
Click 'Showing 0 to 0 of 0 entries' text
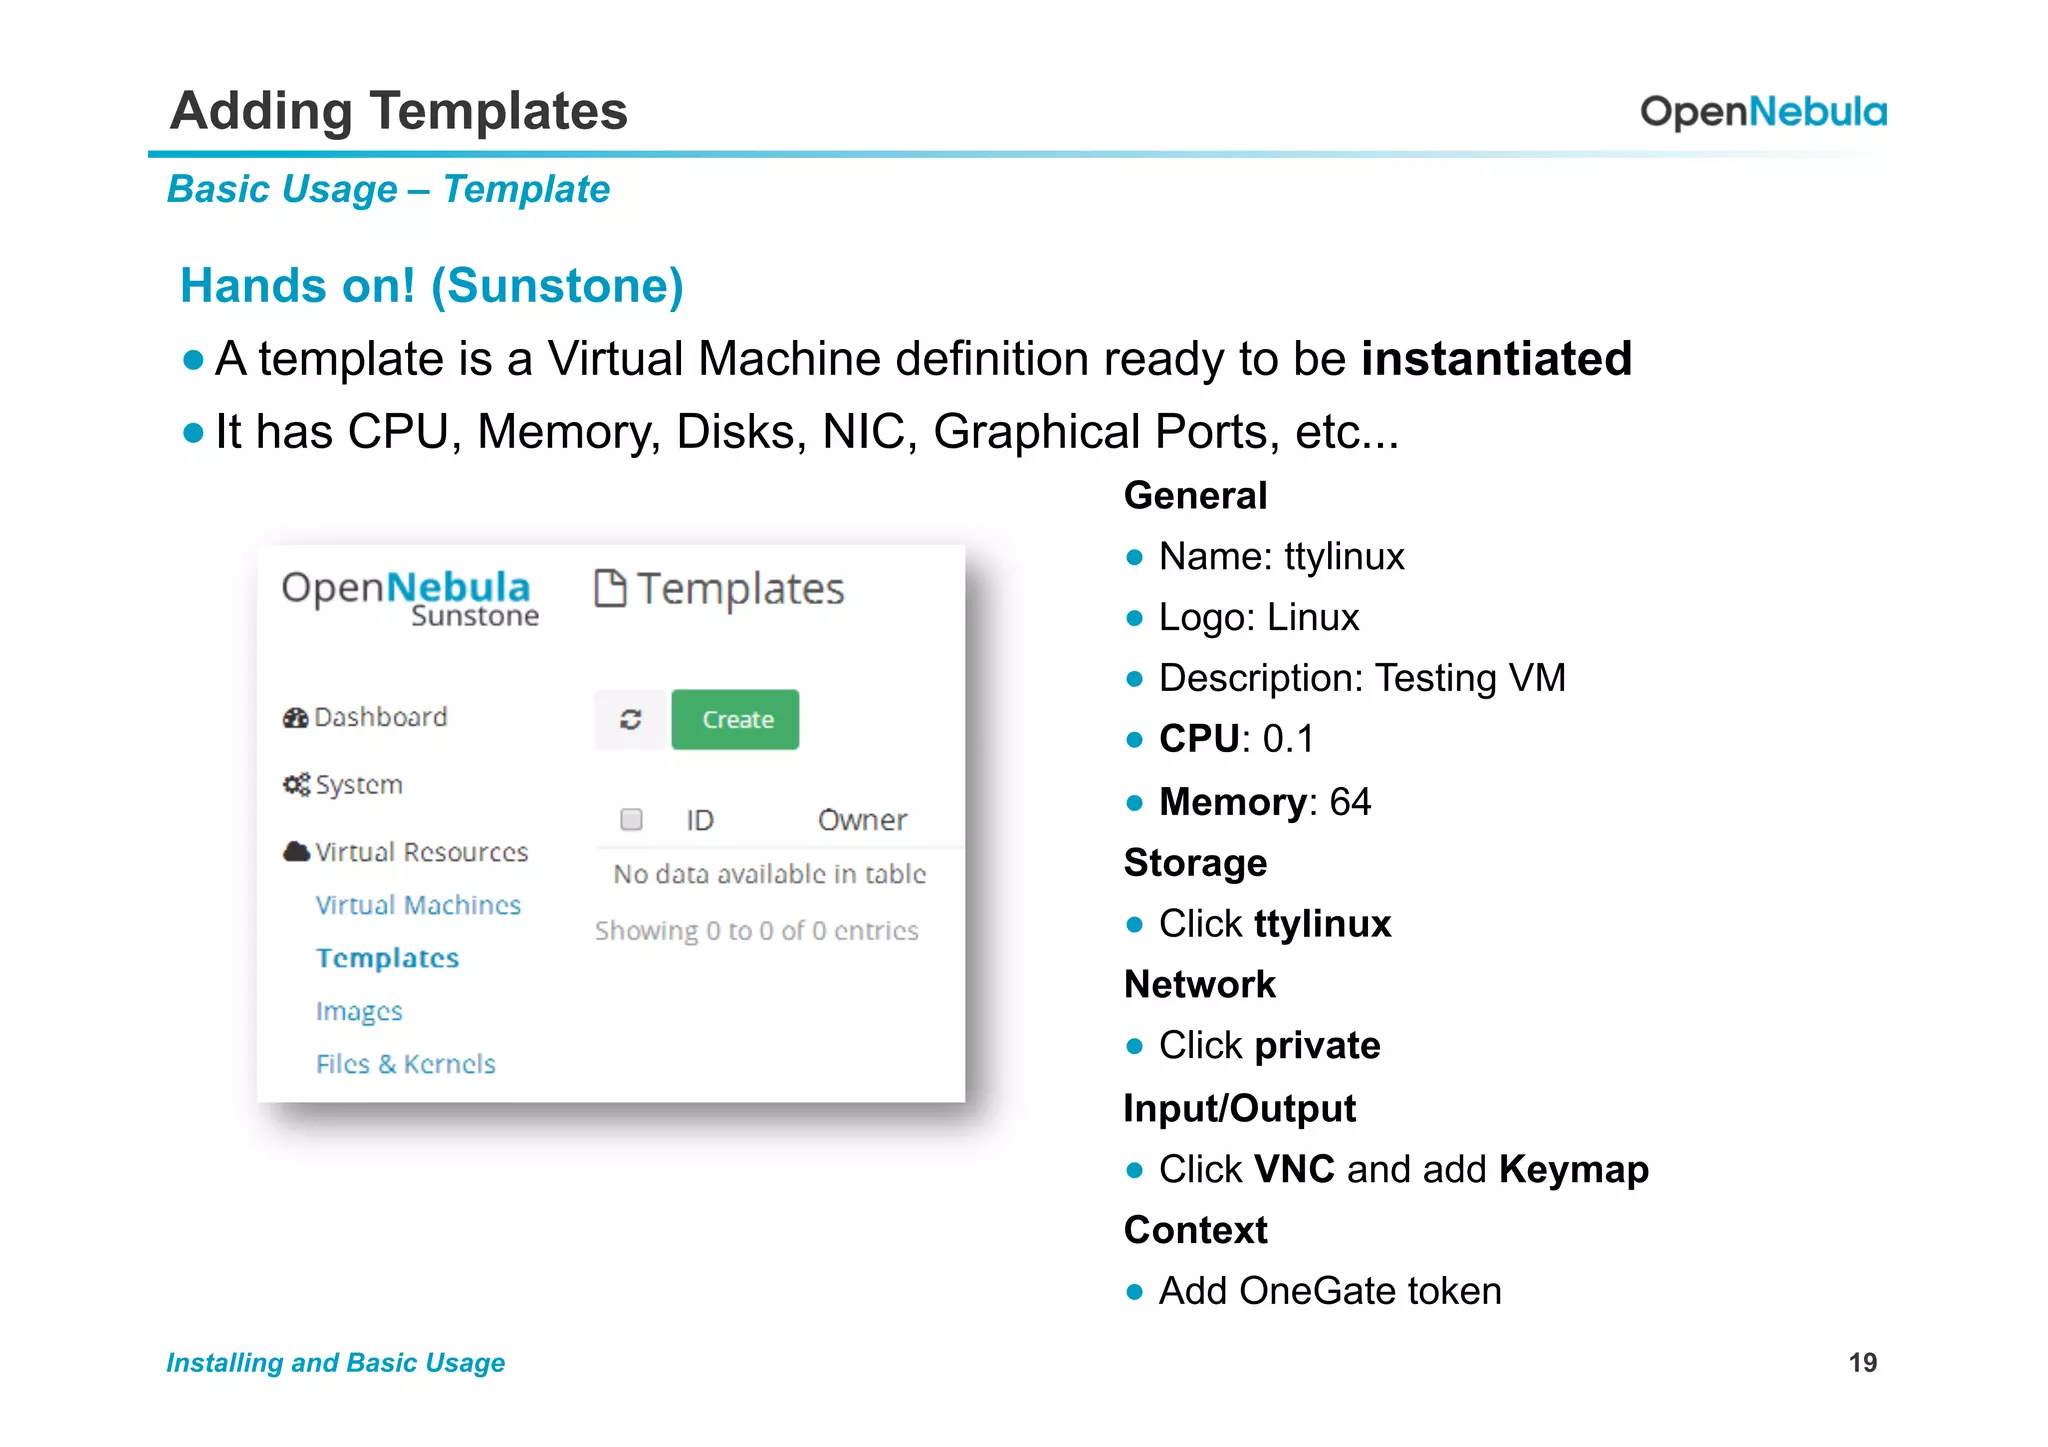point(756,931)
